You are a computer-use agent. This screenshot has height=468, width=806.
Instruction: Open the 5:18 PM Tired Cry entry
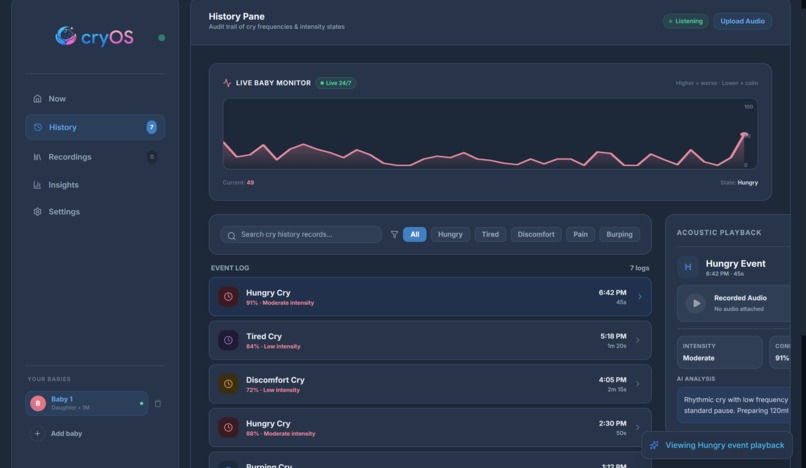point(430,340)
